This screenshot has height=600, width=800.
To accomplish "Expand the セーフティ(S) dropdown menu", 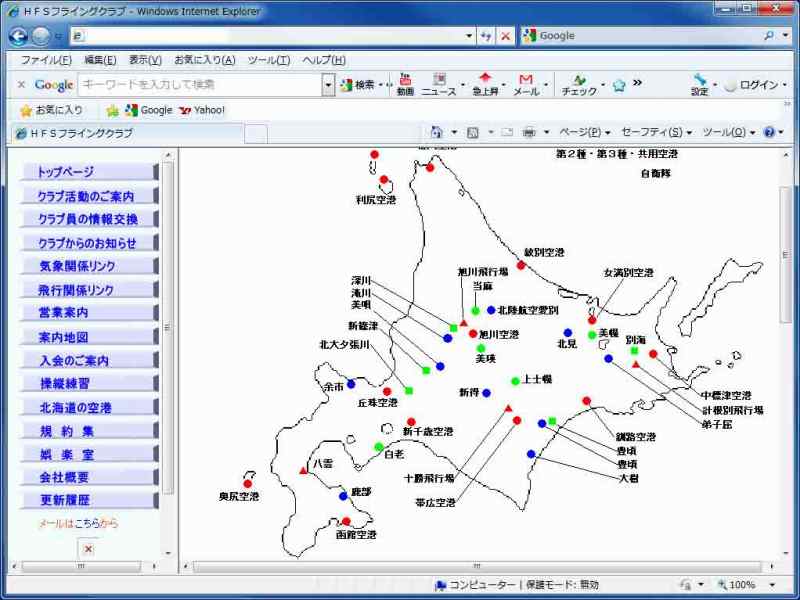I will (656, 132).
